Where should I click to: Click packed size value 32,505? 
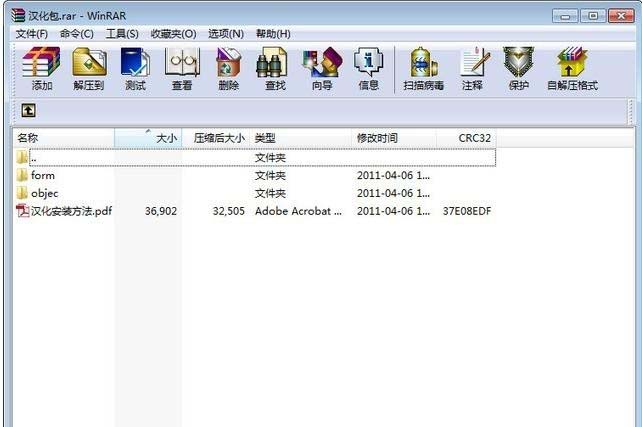[228, 211]
